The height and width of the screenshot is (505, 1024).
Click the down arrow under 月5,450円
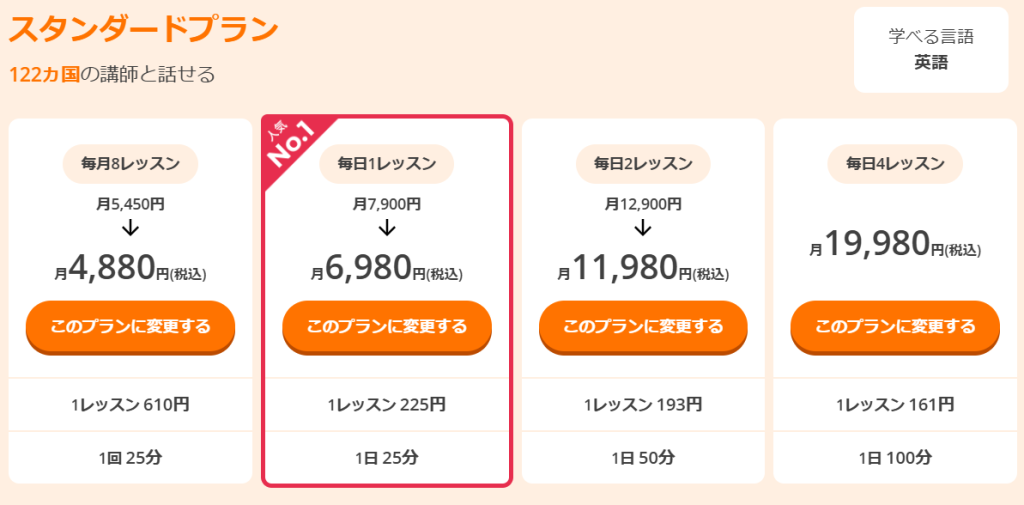click(x=130, y=228)
